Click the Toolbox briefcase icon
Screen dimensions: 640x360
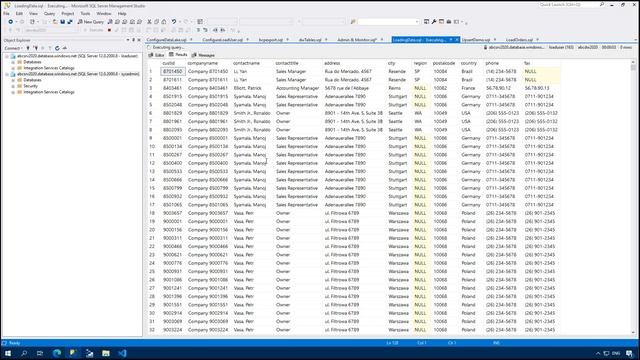[x=449, y=22]
